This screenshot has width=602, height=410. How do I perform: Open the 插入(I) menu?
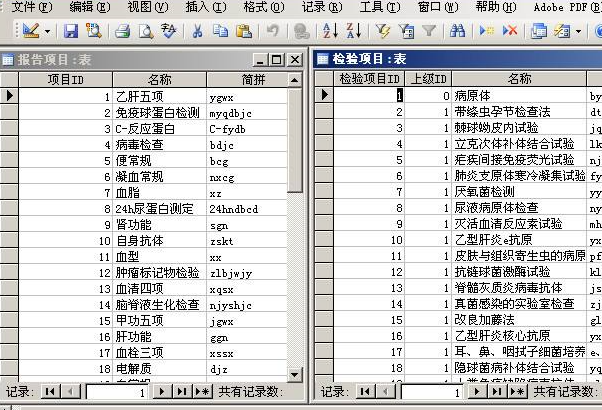[x=206, y=7]
